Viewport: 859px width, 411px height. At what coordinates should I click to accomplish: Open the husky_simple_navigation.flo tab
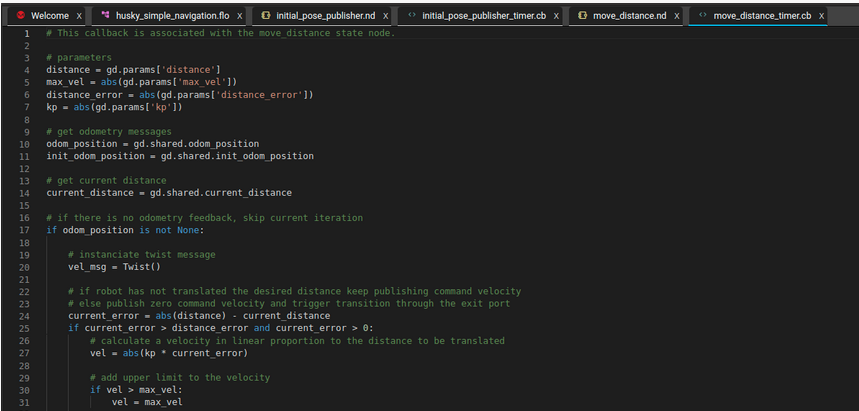[173, 16]
